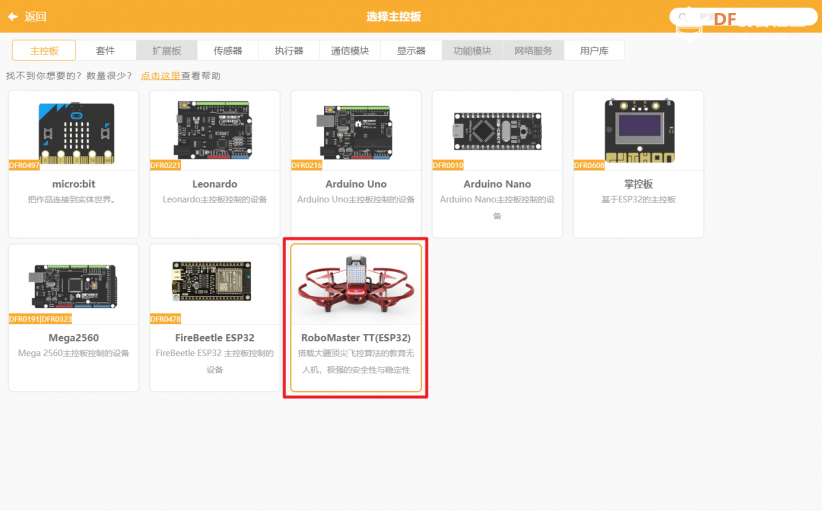This screenshot has height=511, width=822.
Task: Click the 基于ESP32的主控板 description
Action: point(638,200)
